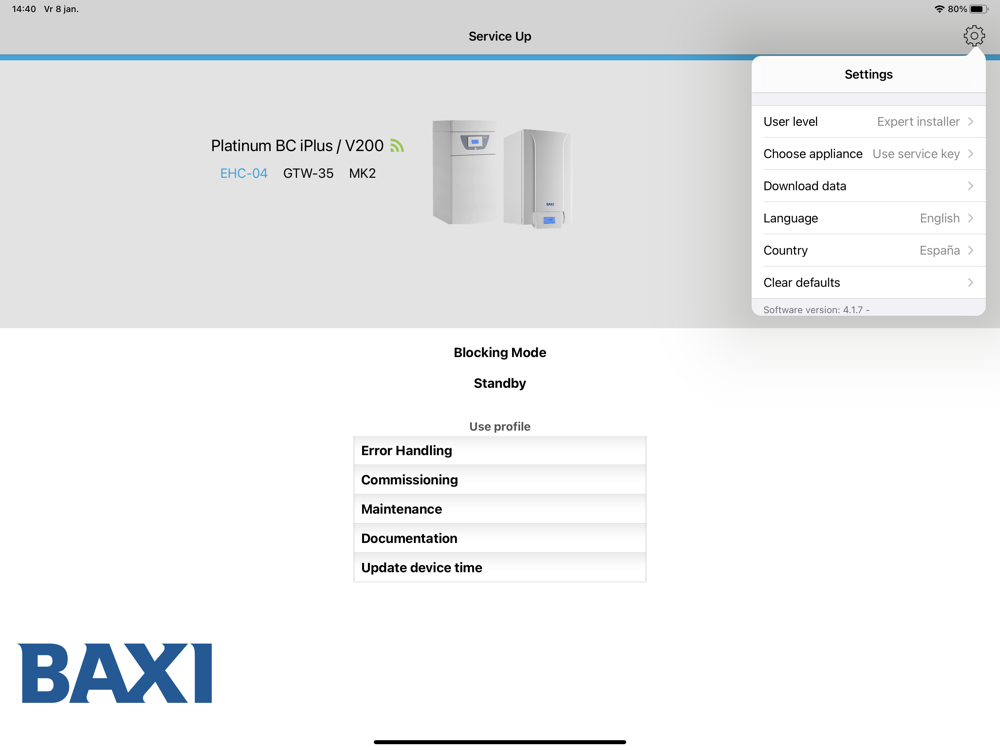Open Download data option

point(869,186)
